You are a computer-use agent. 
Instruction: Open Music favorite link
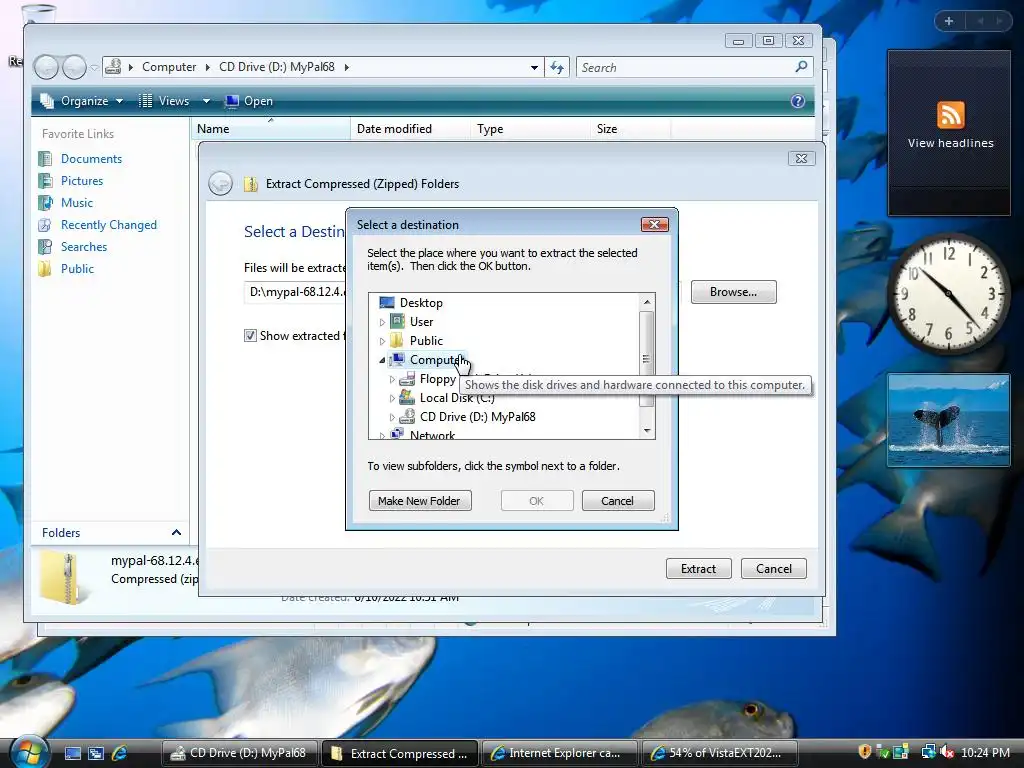76,203
